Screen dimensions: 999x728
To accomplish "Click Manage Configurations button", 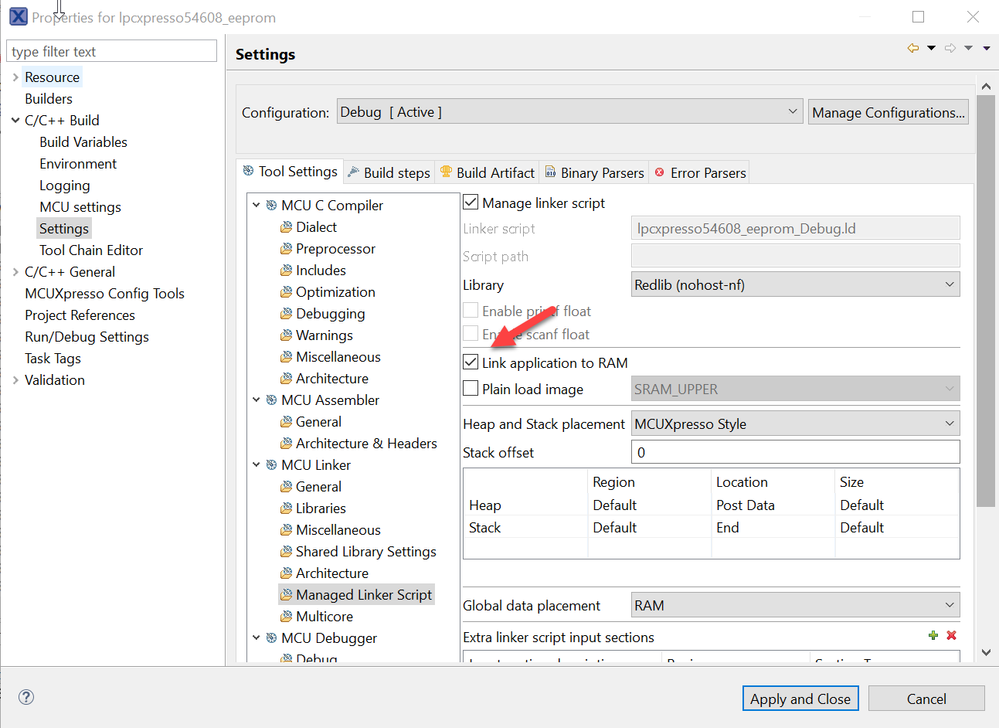I will [x=888, y=113].
